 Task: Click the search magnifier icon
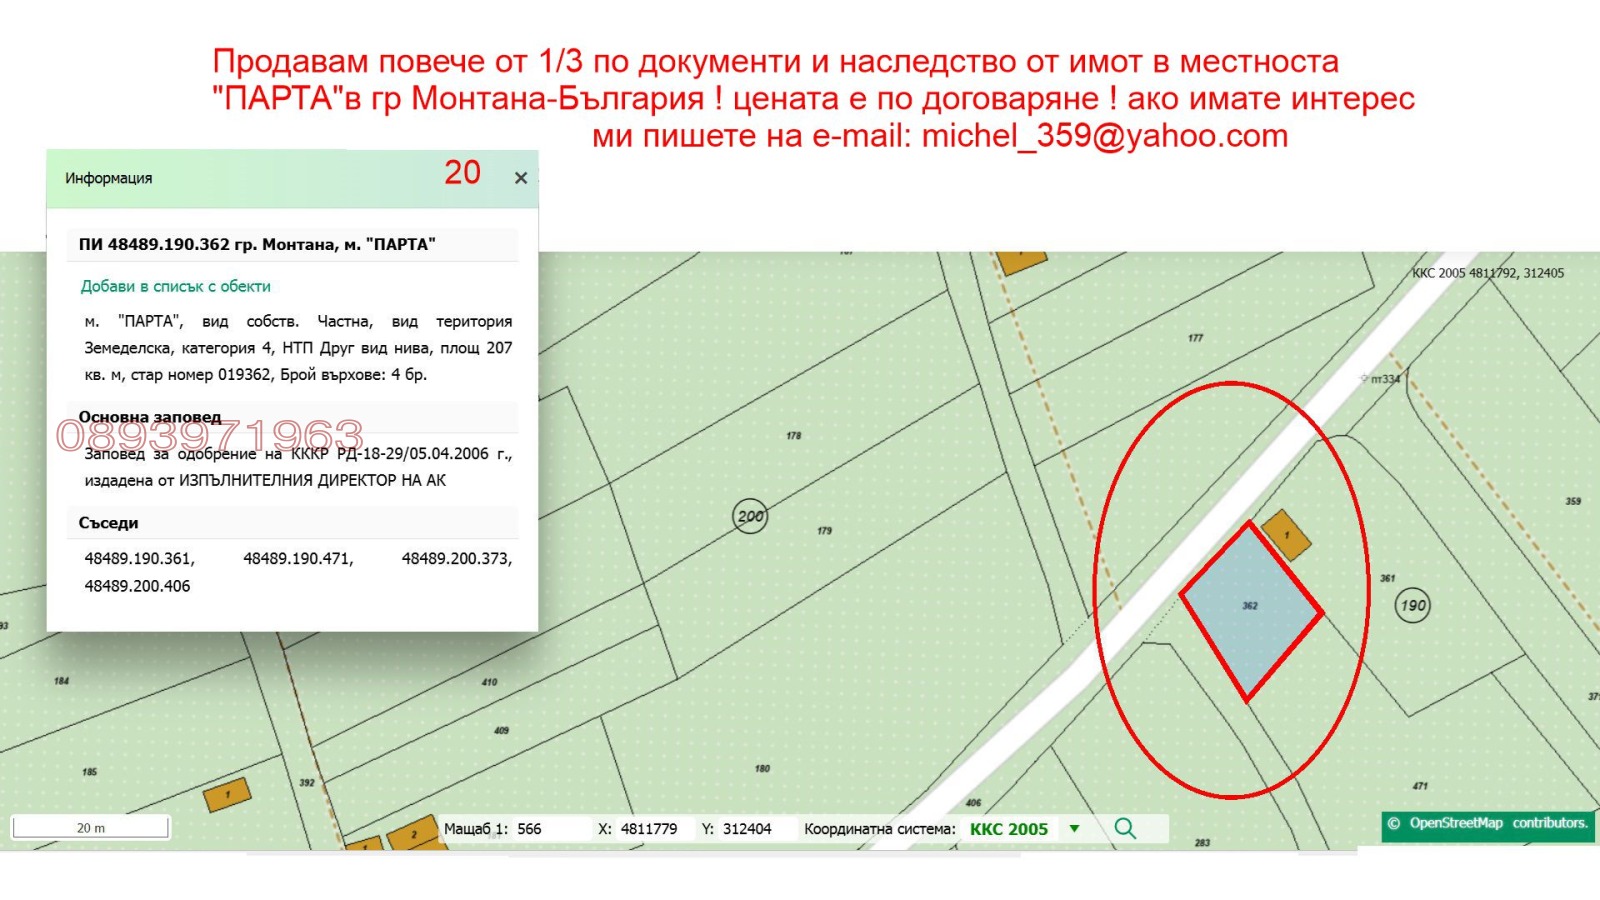pyautogui.click(x=1127, y=828)
